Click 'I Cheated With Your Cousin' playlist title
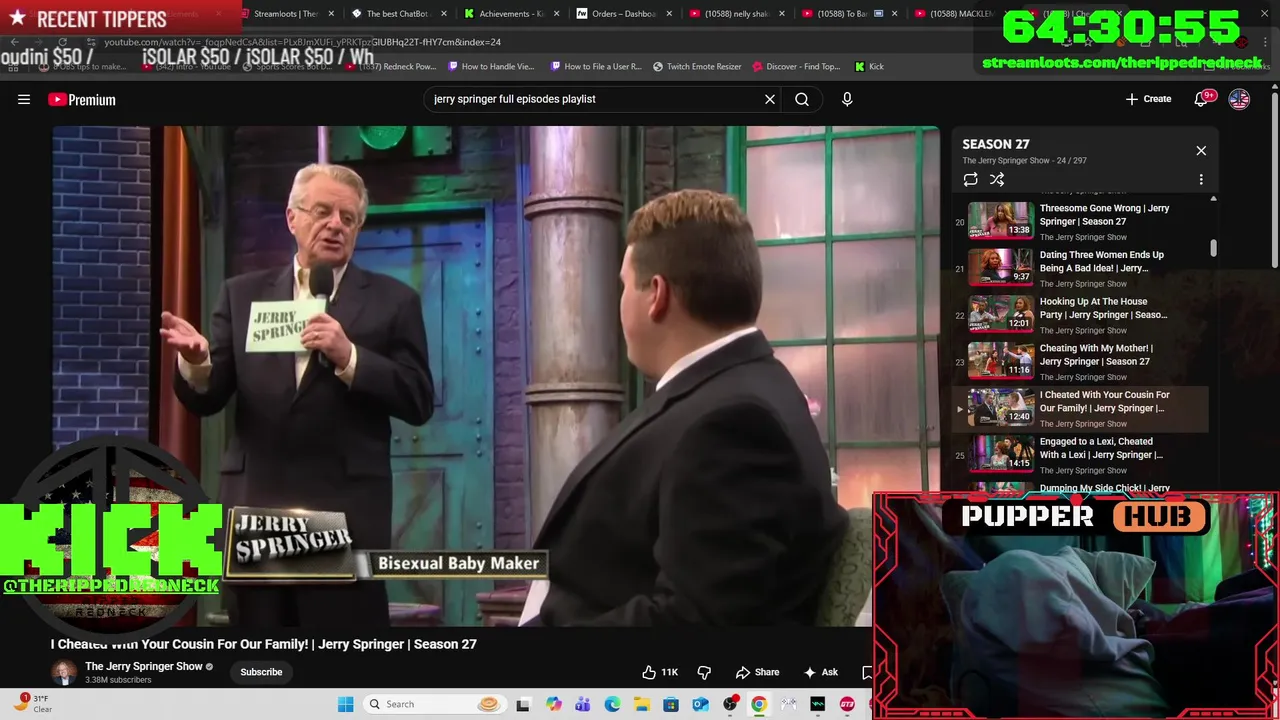Image resolution: width=1280 pixels, height=720 pixels. point(1104,401)
